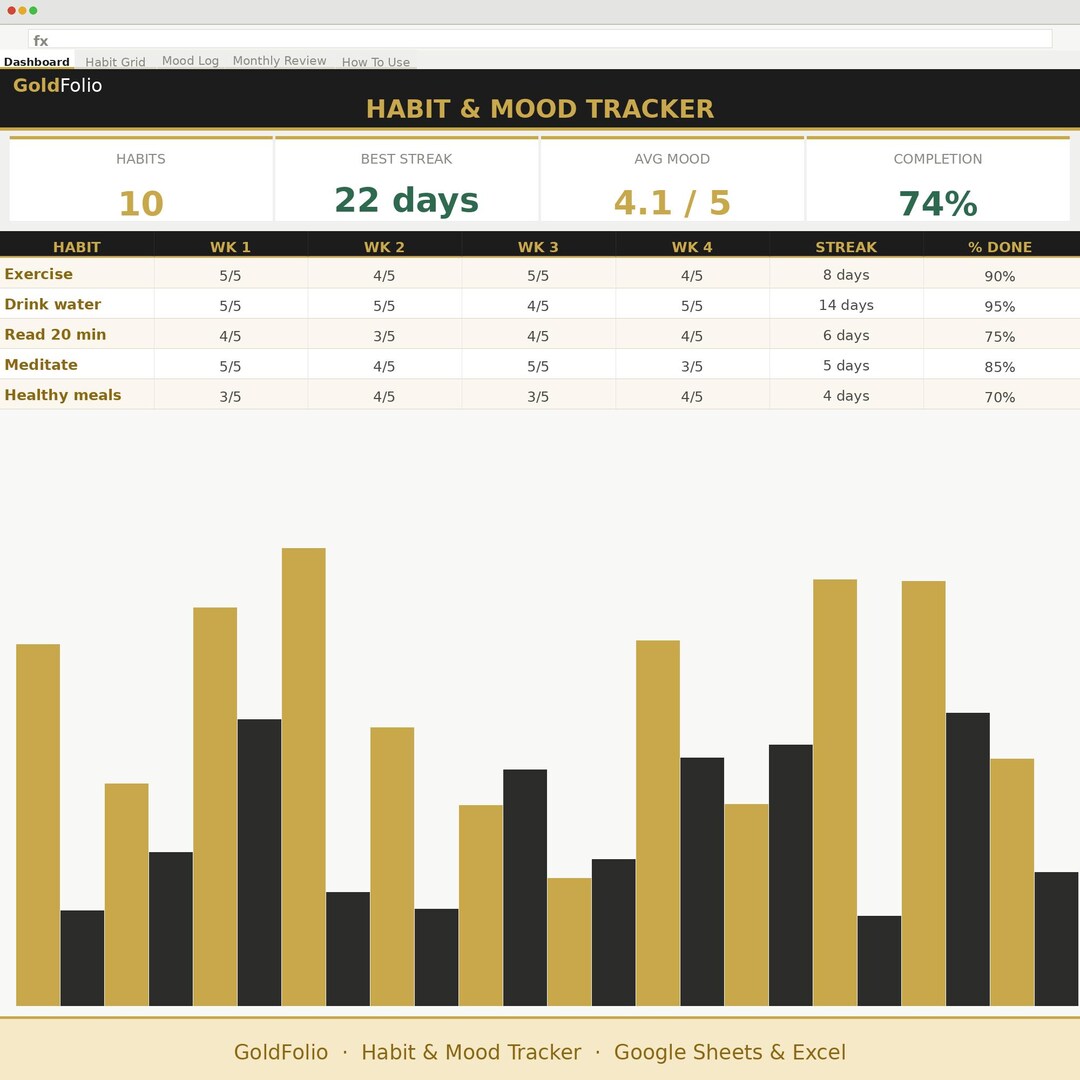Click the last dark bar in the chart
The image size is (1080, 1080).
coord(1056,939)
